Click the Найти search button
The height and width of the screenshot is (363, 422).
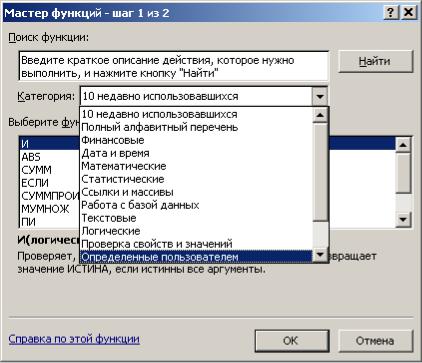[375, 61]
